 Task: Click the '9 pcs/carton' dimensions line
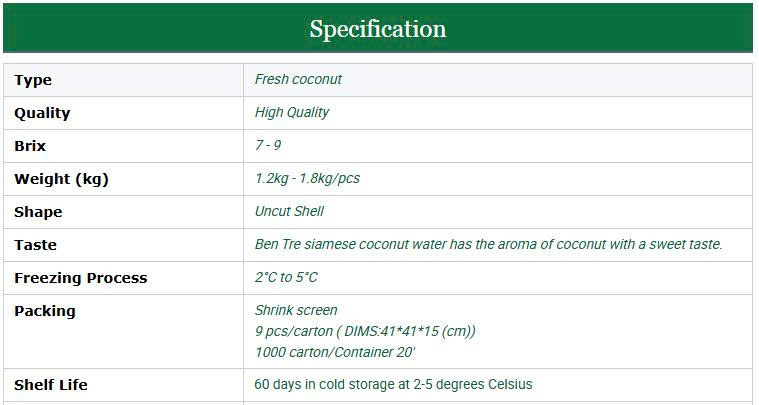365,331
